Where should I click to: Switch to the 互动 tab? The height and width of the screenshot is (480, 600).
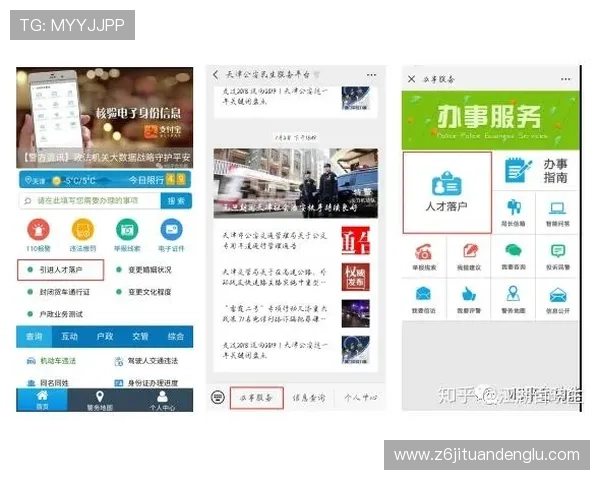click(x=69, y=337)
